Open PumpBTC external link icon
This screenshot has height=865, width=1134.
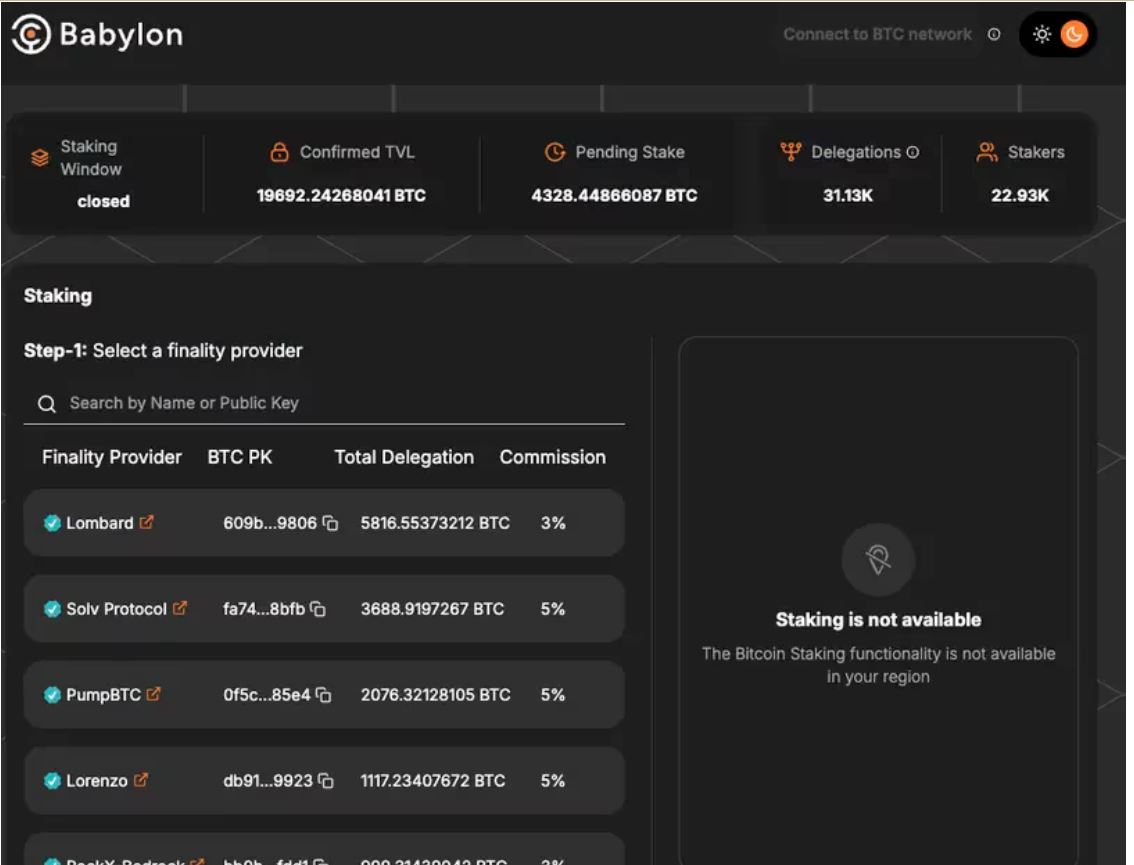click(154, 694)
